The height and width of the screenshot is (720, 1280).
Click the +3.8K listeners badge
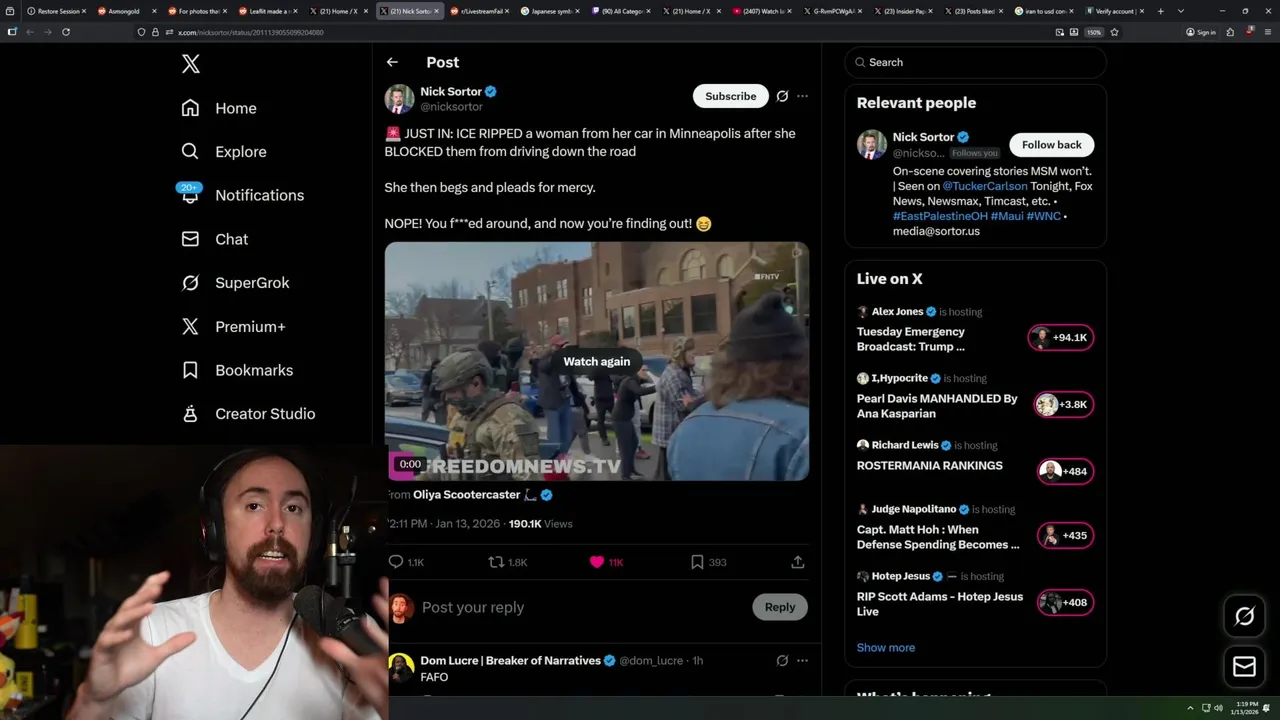coord(1064,405)
